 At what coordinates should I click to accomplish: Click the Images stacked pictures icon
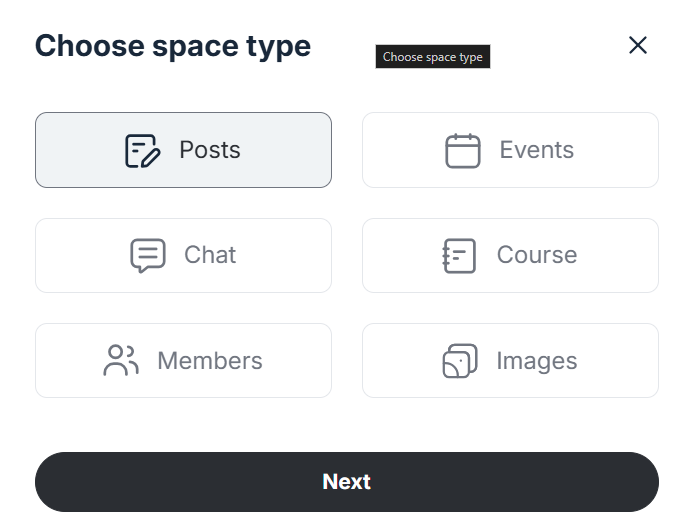pyautogui.click(x=460, y=361)
